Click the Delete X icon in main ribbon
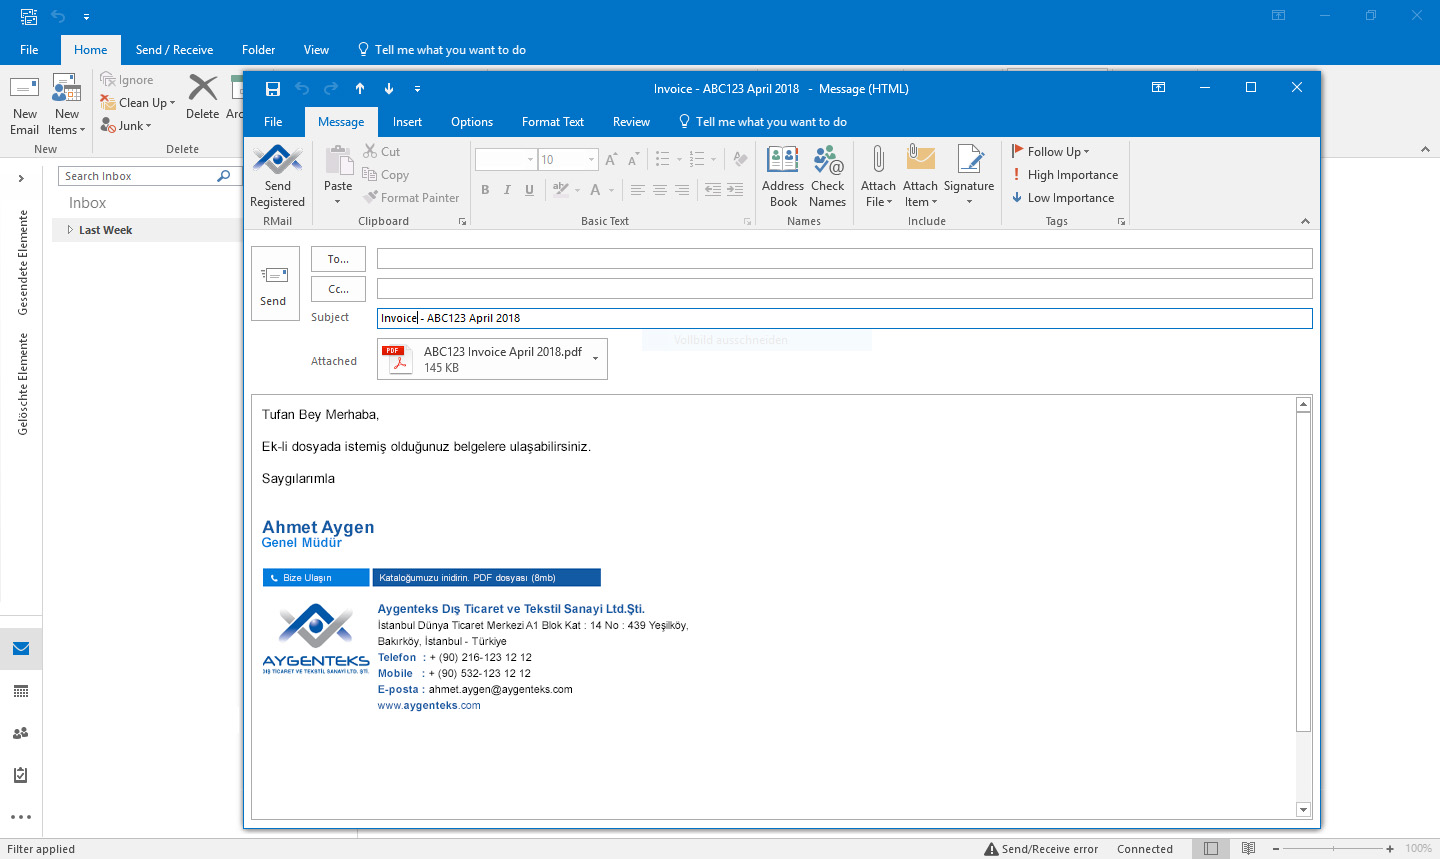 click(203, 89)
